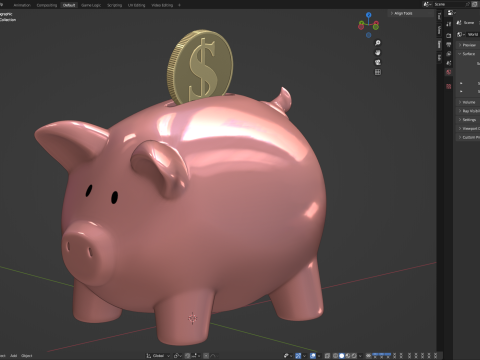480x360 pixels.
Task: Toggle snapping magnet in header
Action: pos(188,356)
